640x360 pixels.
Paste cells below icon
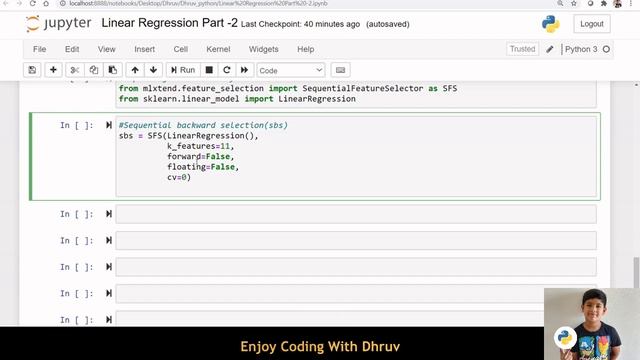pyautogui.click(x=113, y=70)
